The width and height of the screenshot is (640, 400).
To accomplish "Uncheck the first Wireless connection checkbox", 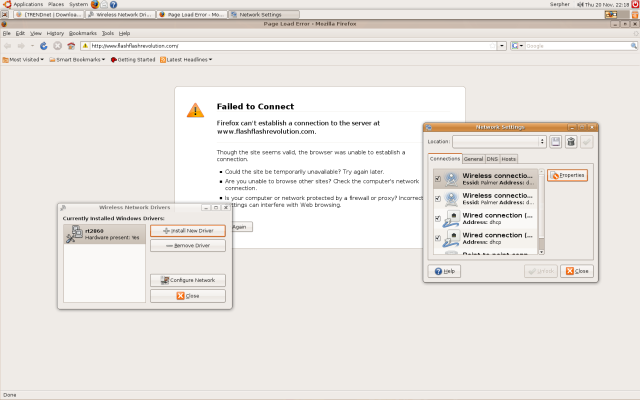I will tap(438, 179).
